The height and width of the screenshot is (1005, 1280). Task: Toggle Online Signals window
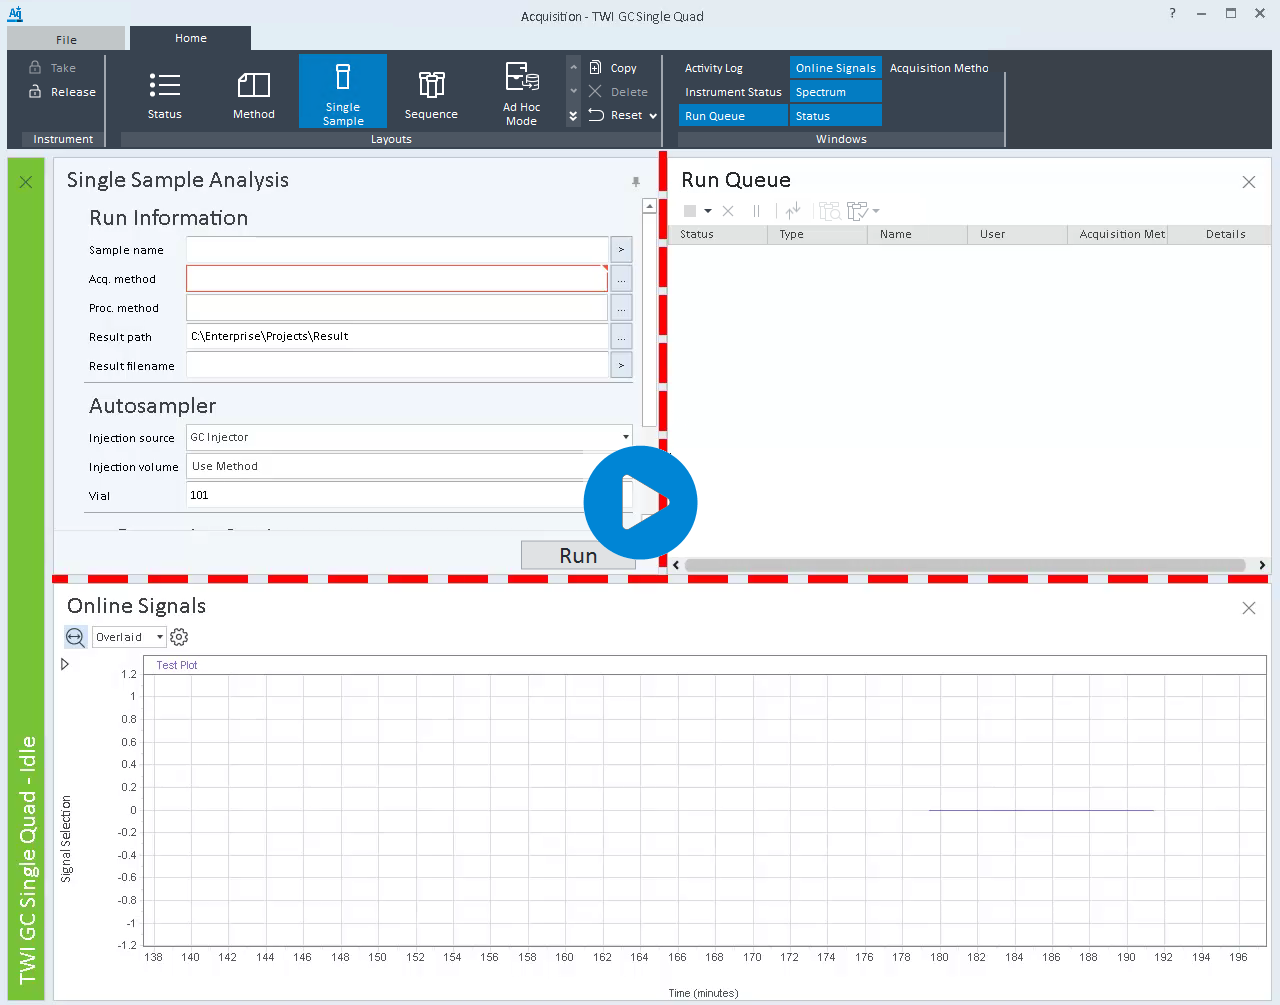pos(836,68)
